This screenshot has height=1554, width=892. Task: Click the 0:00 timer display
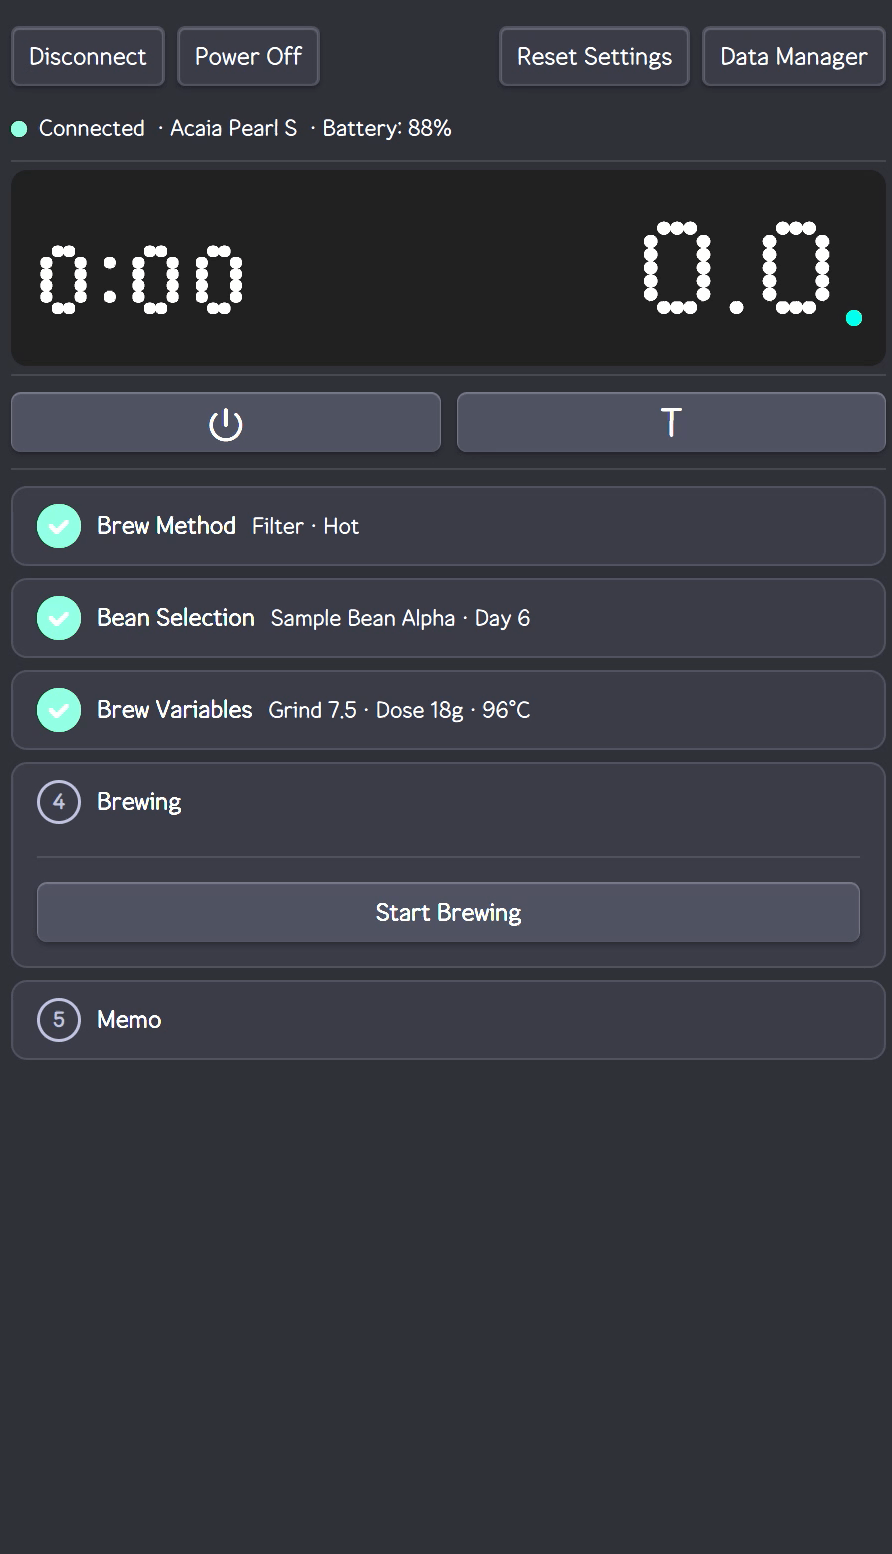[x=141, y=279]
